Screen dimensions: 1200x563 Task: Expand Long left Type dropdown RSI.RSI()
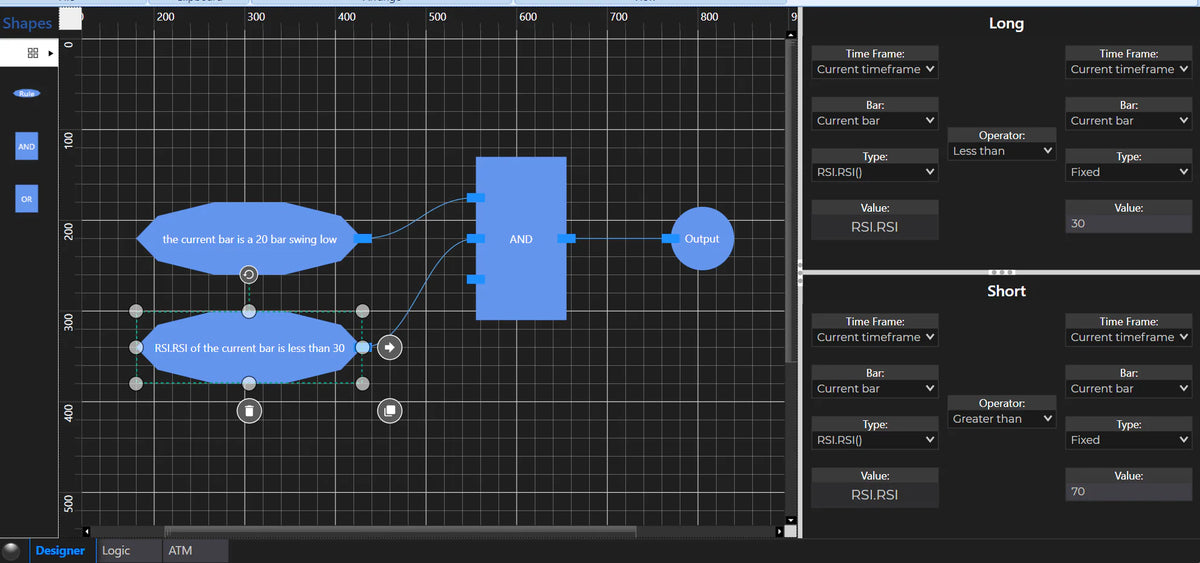click(x=875, y=172)
